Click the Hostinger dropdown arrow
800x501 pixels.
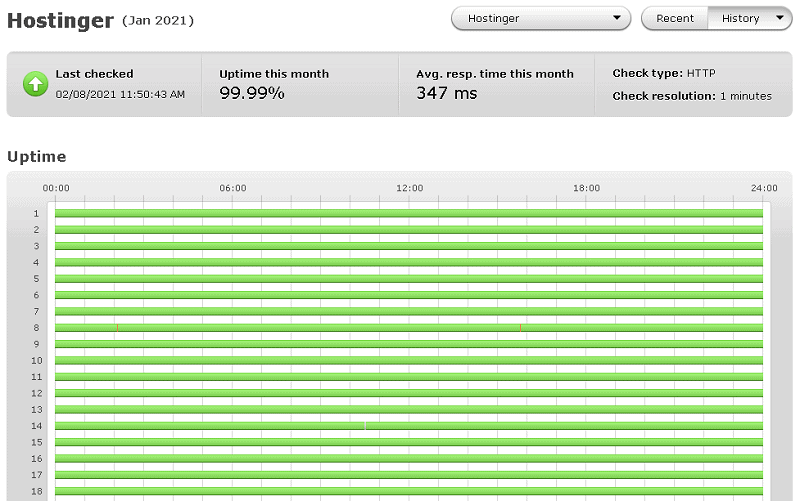(x=617, y=18)
